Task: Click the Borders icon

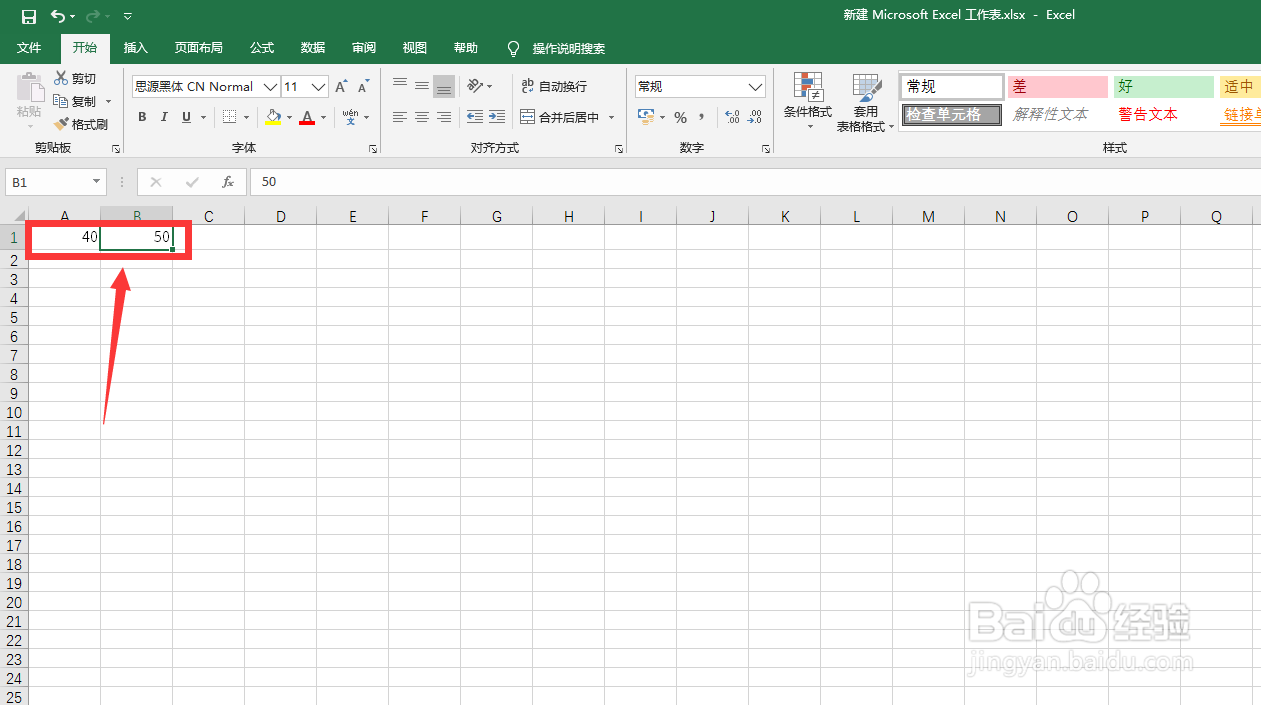Action: click(x=229, y=117)
